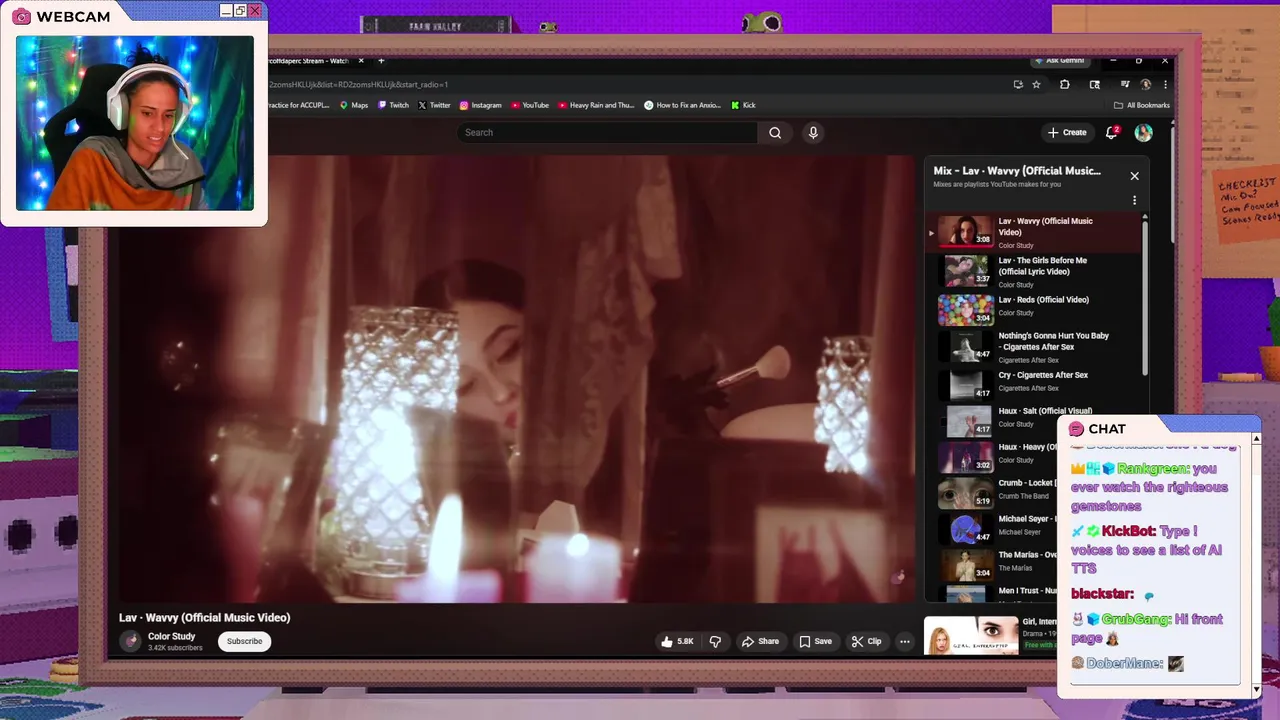Open the Instagram bookmark
1280x720 pixels.
480,105
